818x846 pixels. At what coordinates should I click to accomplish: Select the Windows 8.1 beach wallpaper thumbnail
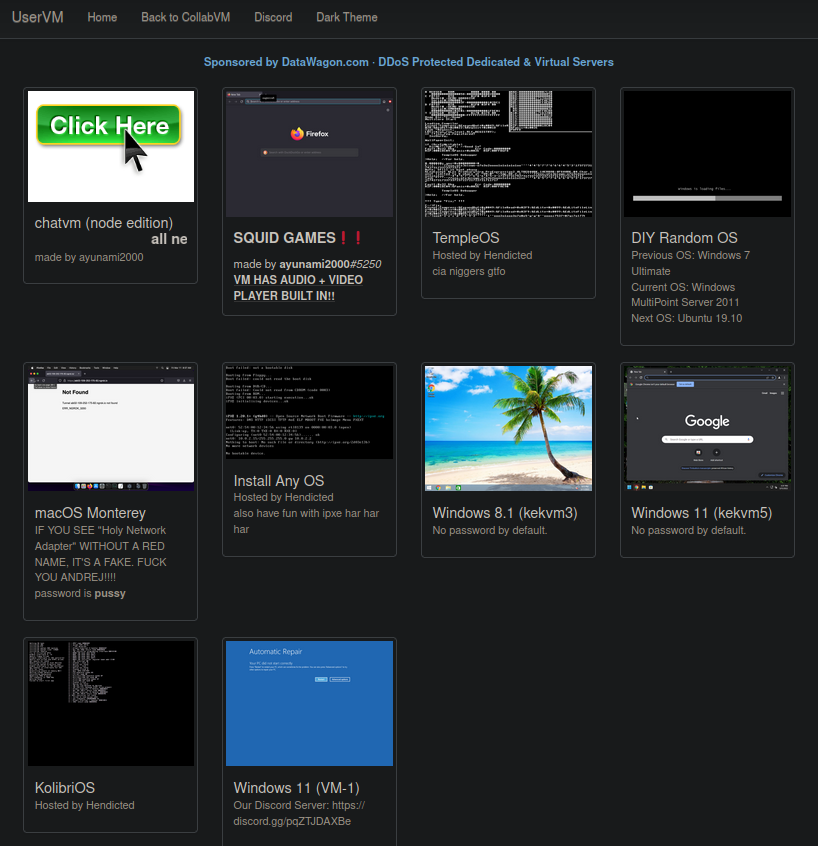click(508, 428)
